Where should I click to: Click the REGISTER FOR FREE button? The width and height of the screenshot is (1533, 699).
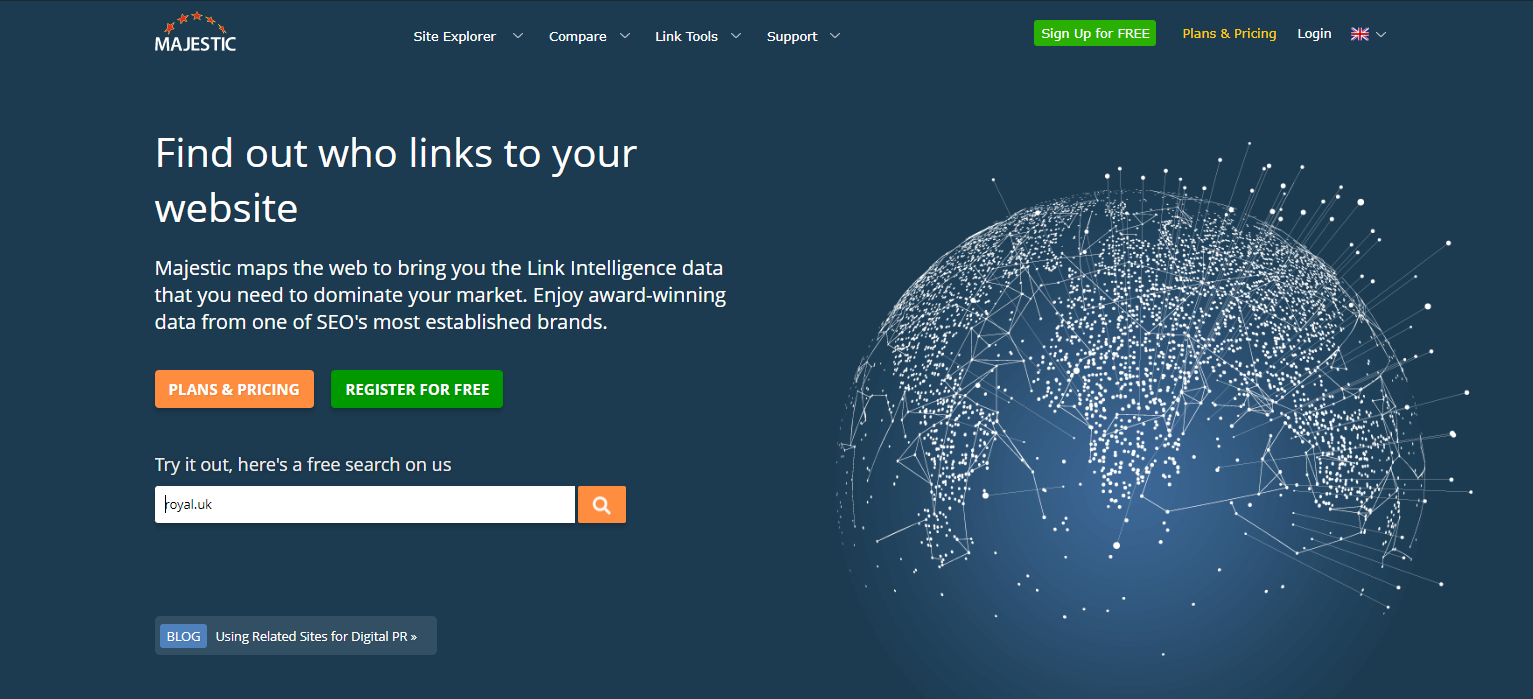[417, 389]
